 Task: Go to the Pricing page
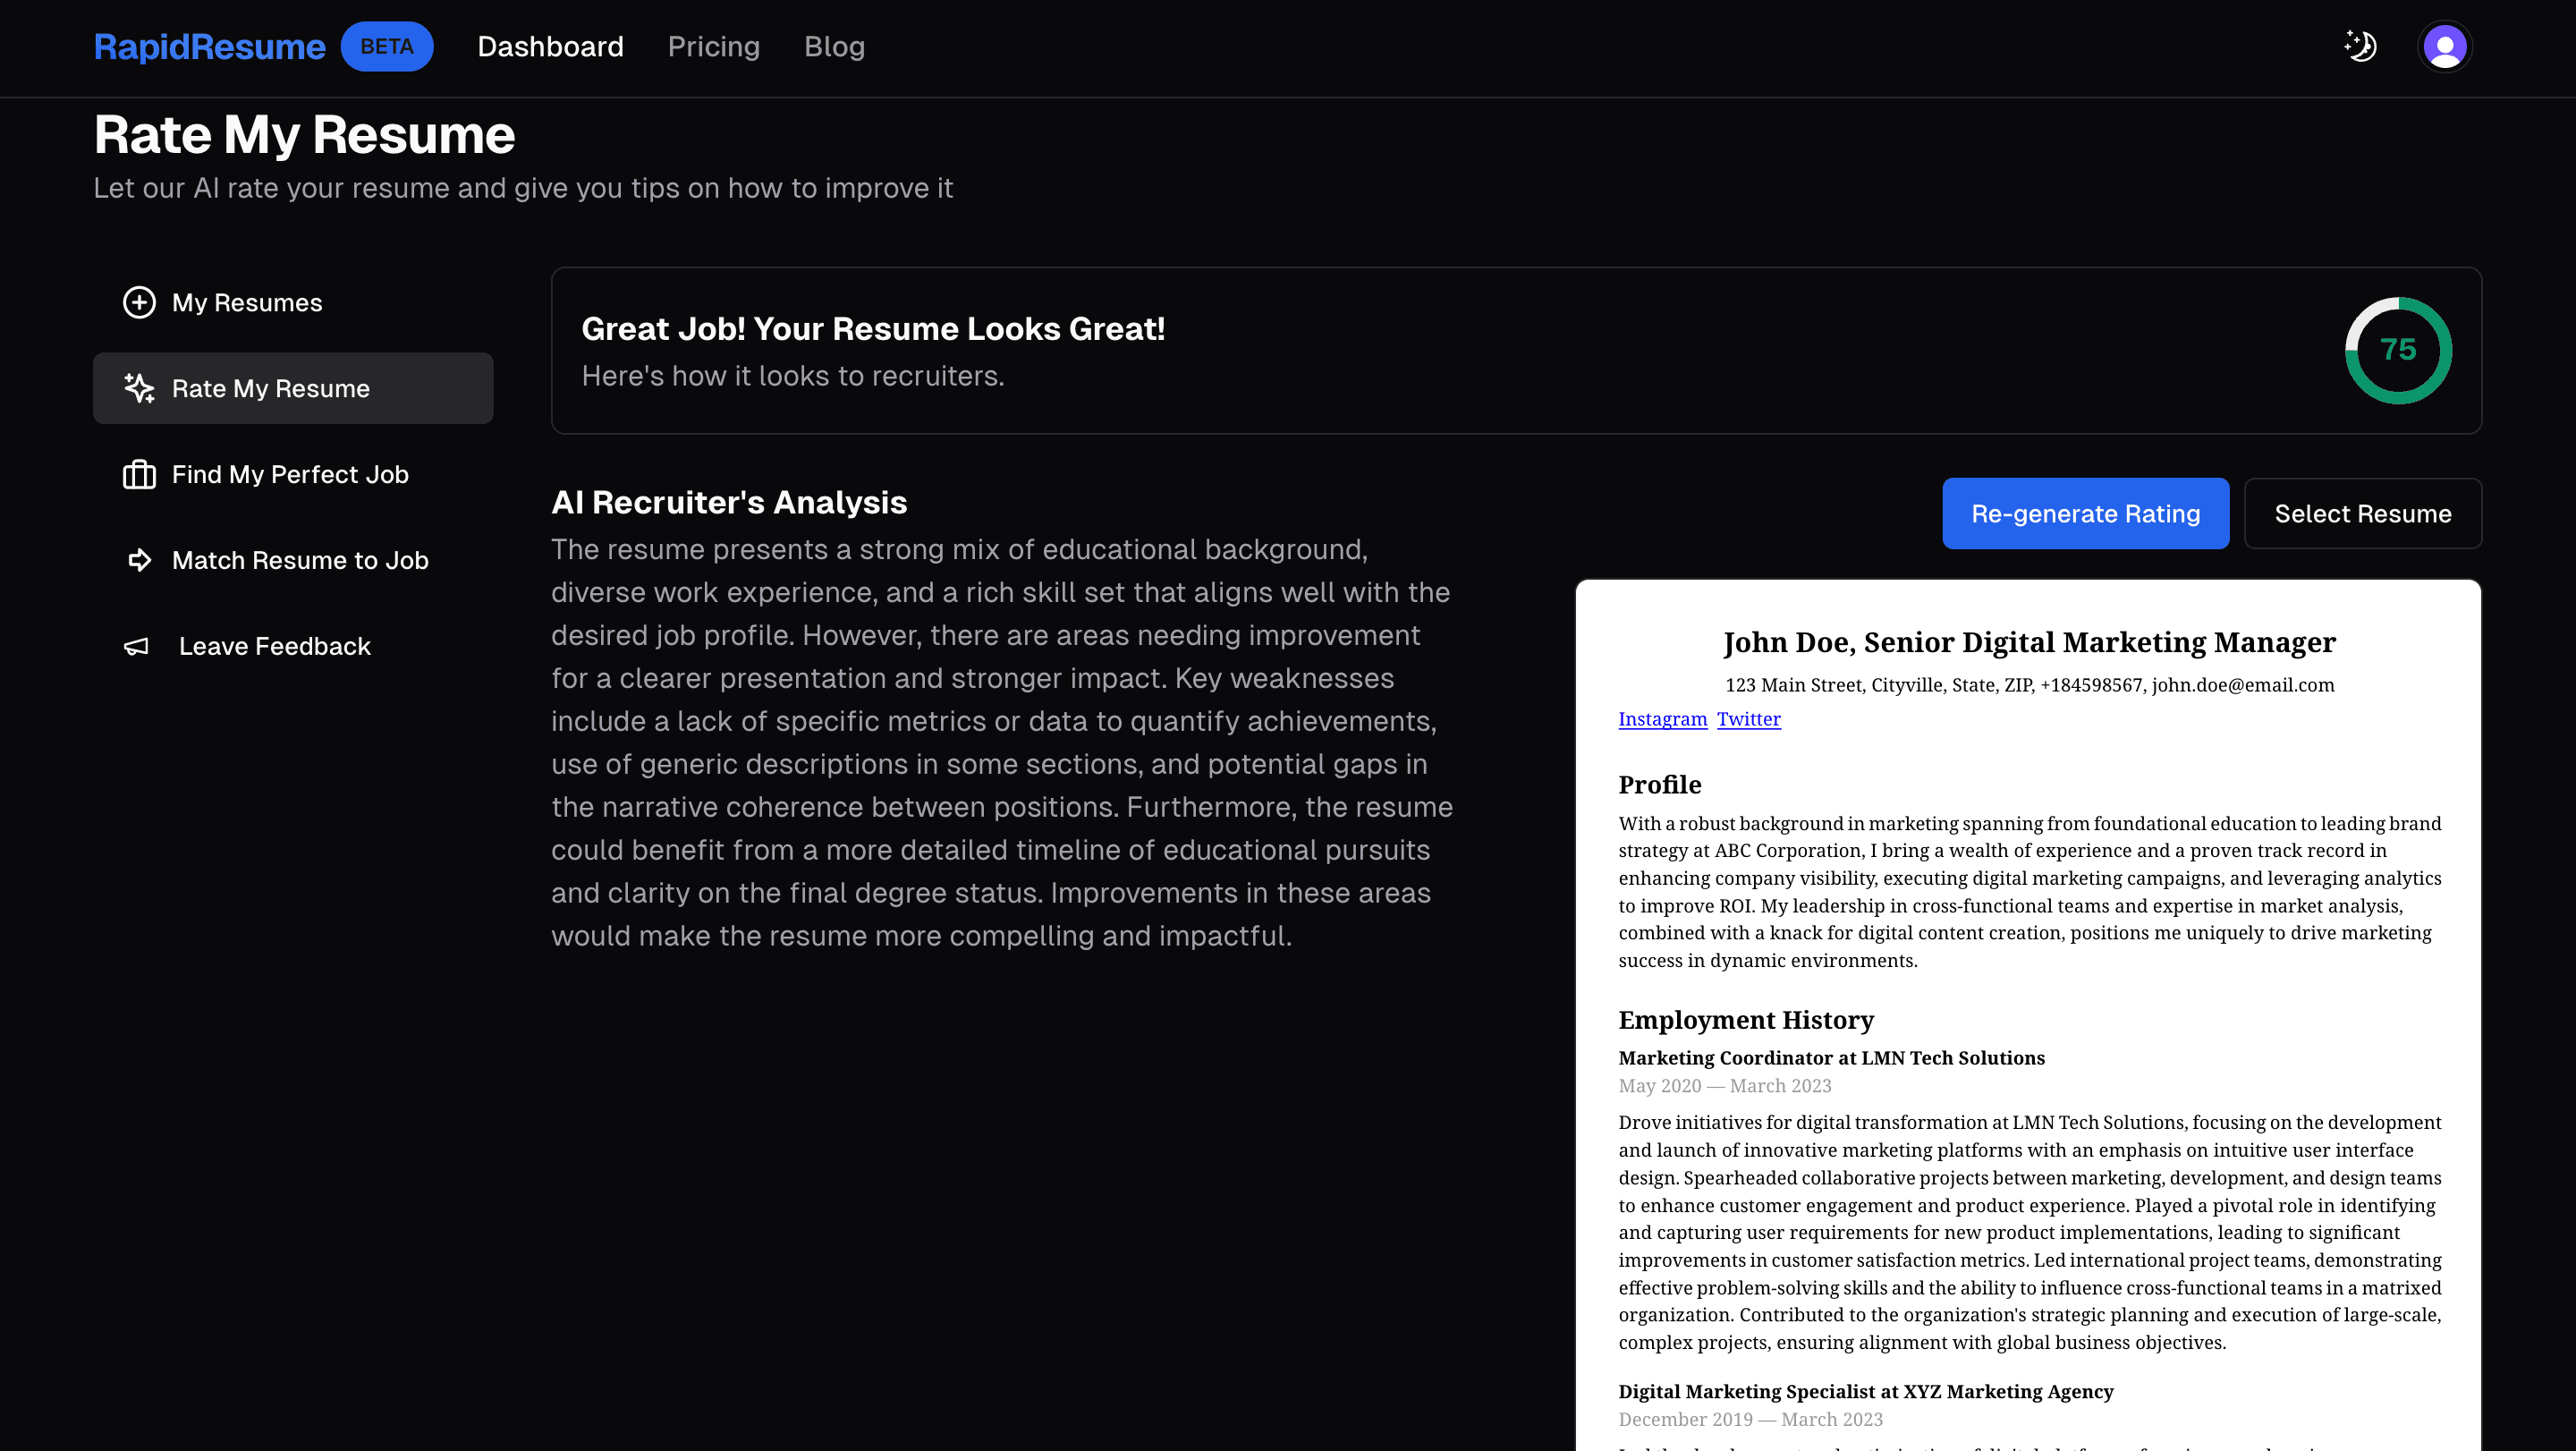(x=713, y=46)
